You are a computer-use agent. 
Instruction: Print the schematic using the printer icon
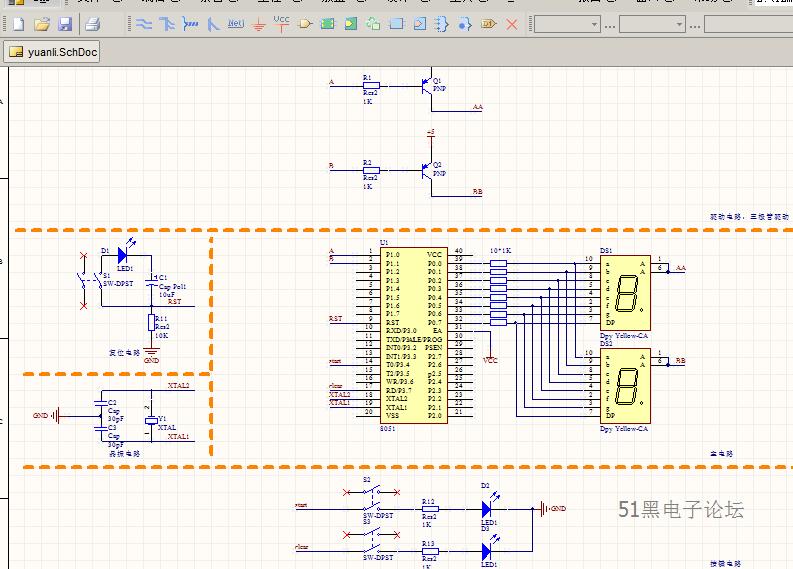click(x=92, y=23)
